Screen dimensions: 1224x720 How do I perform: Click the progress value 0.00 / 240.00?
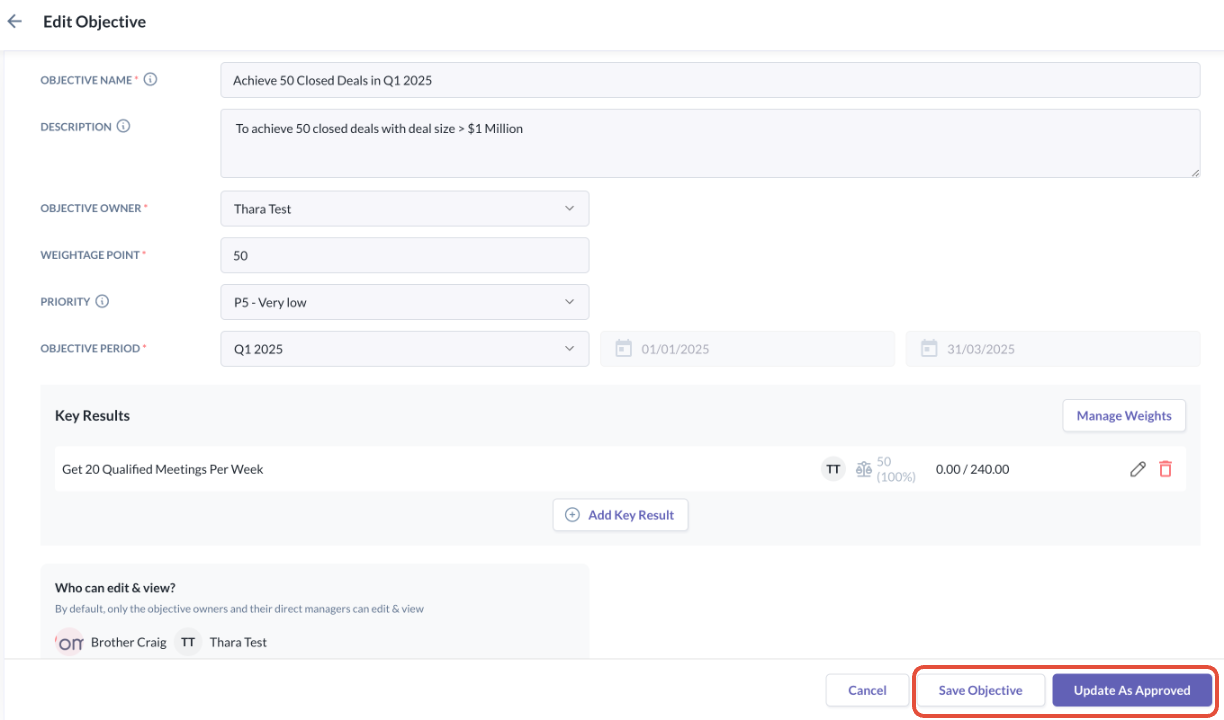[x=972, y=469]
